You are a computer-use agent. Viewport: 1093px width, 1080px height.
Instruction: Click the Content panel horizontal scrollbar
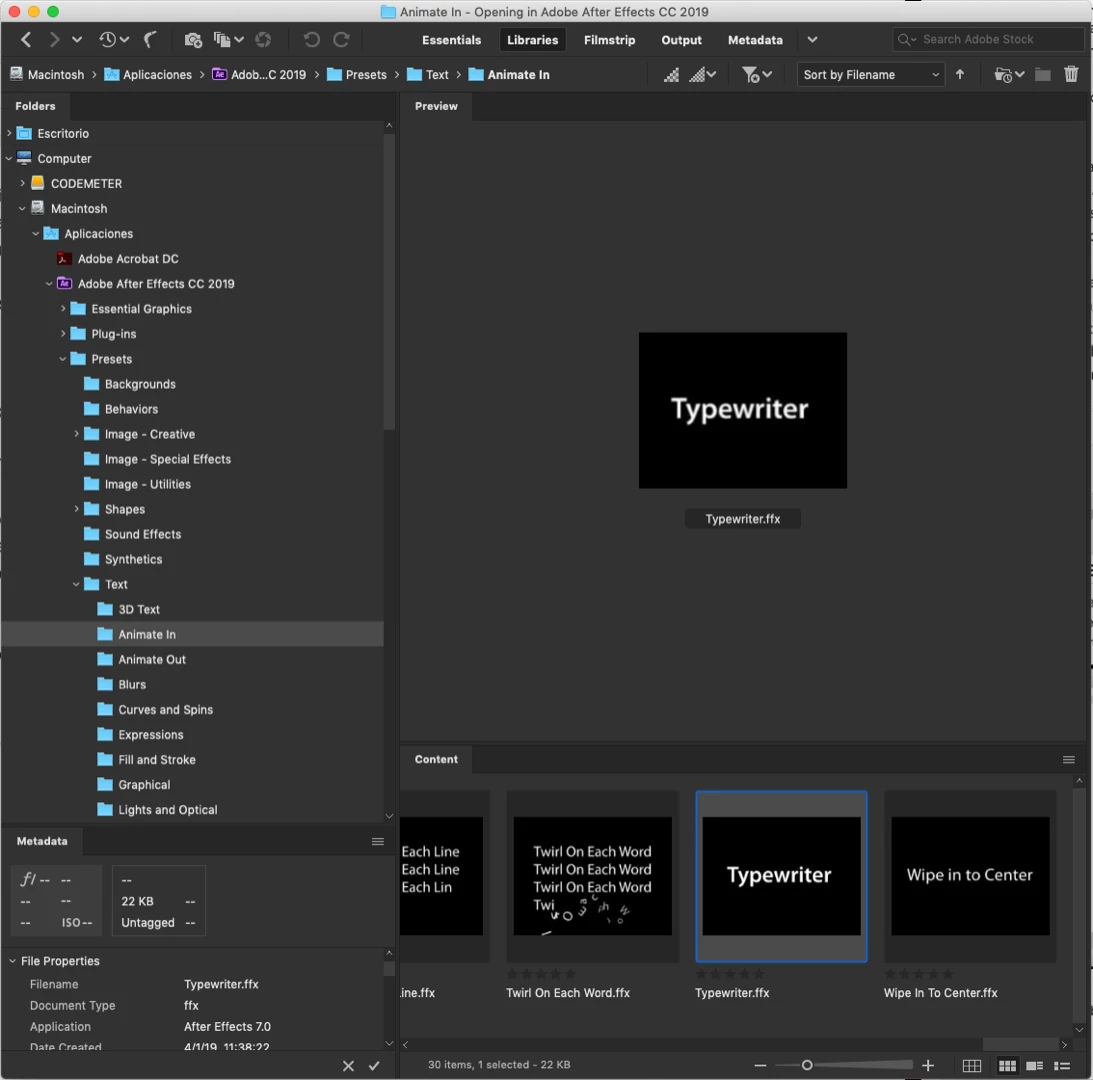(1021, 1044)
